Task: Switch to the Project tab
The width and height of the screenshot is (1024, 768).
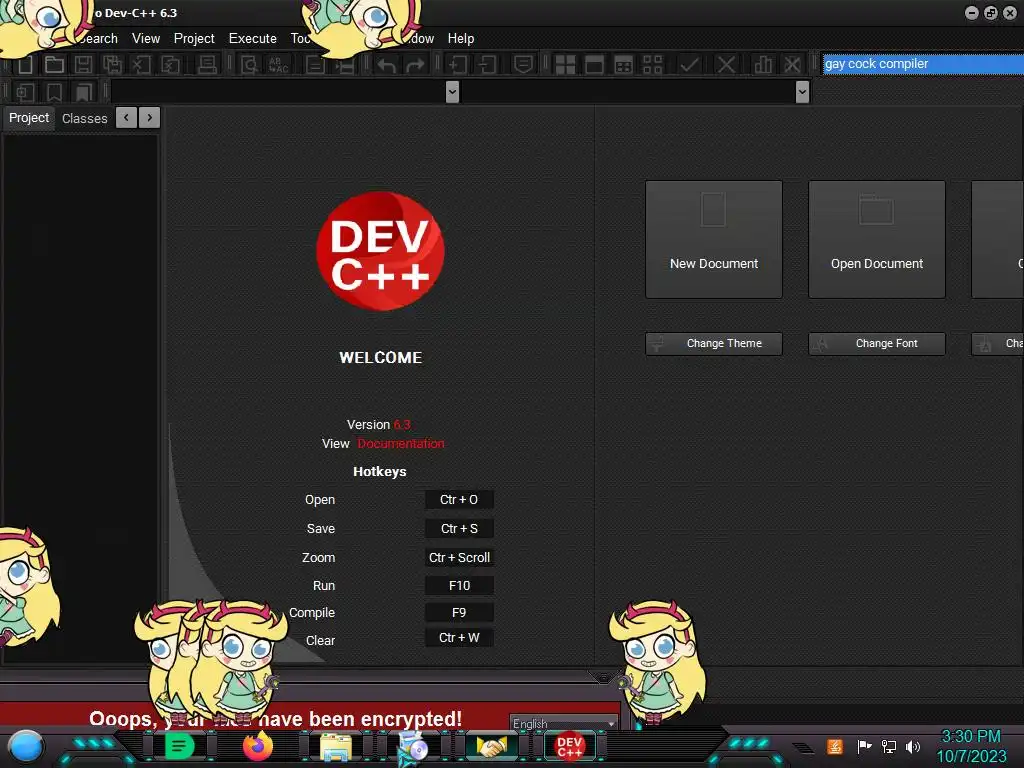Action: point(29,118)
